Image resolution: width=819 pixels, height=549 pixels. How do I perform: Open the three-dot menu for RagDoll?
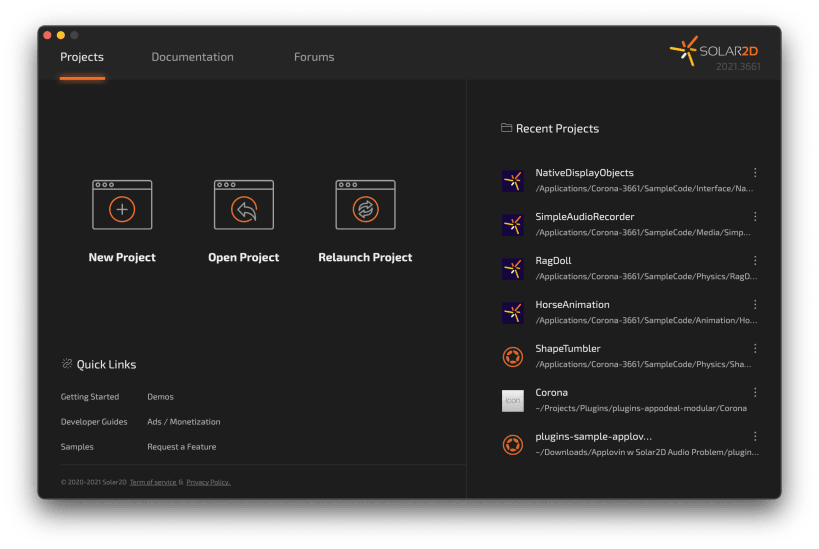click(755, 260)
